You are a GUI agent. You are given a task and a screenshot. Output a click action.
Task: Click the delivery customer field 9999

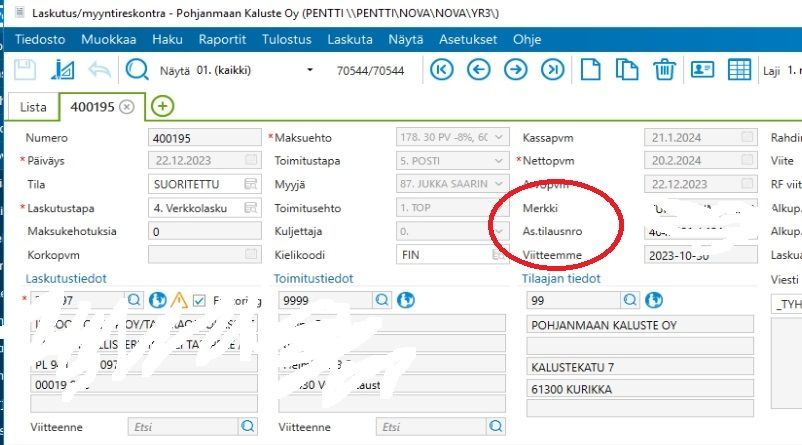pos(325,300)
